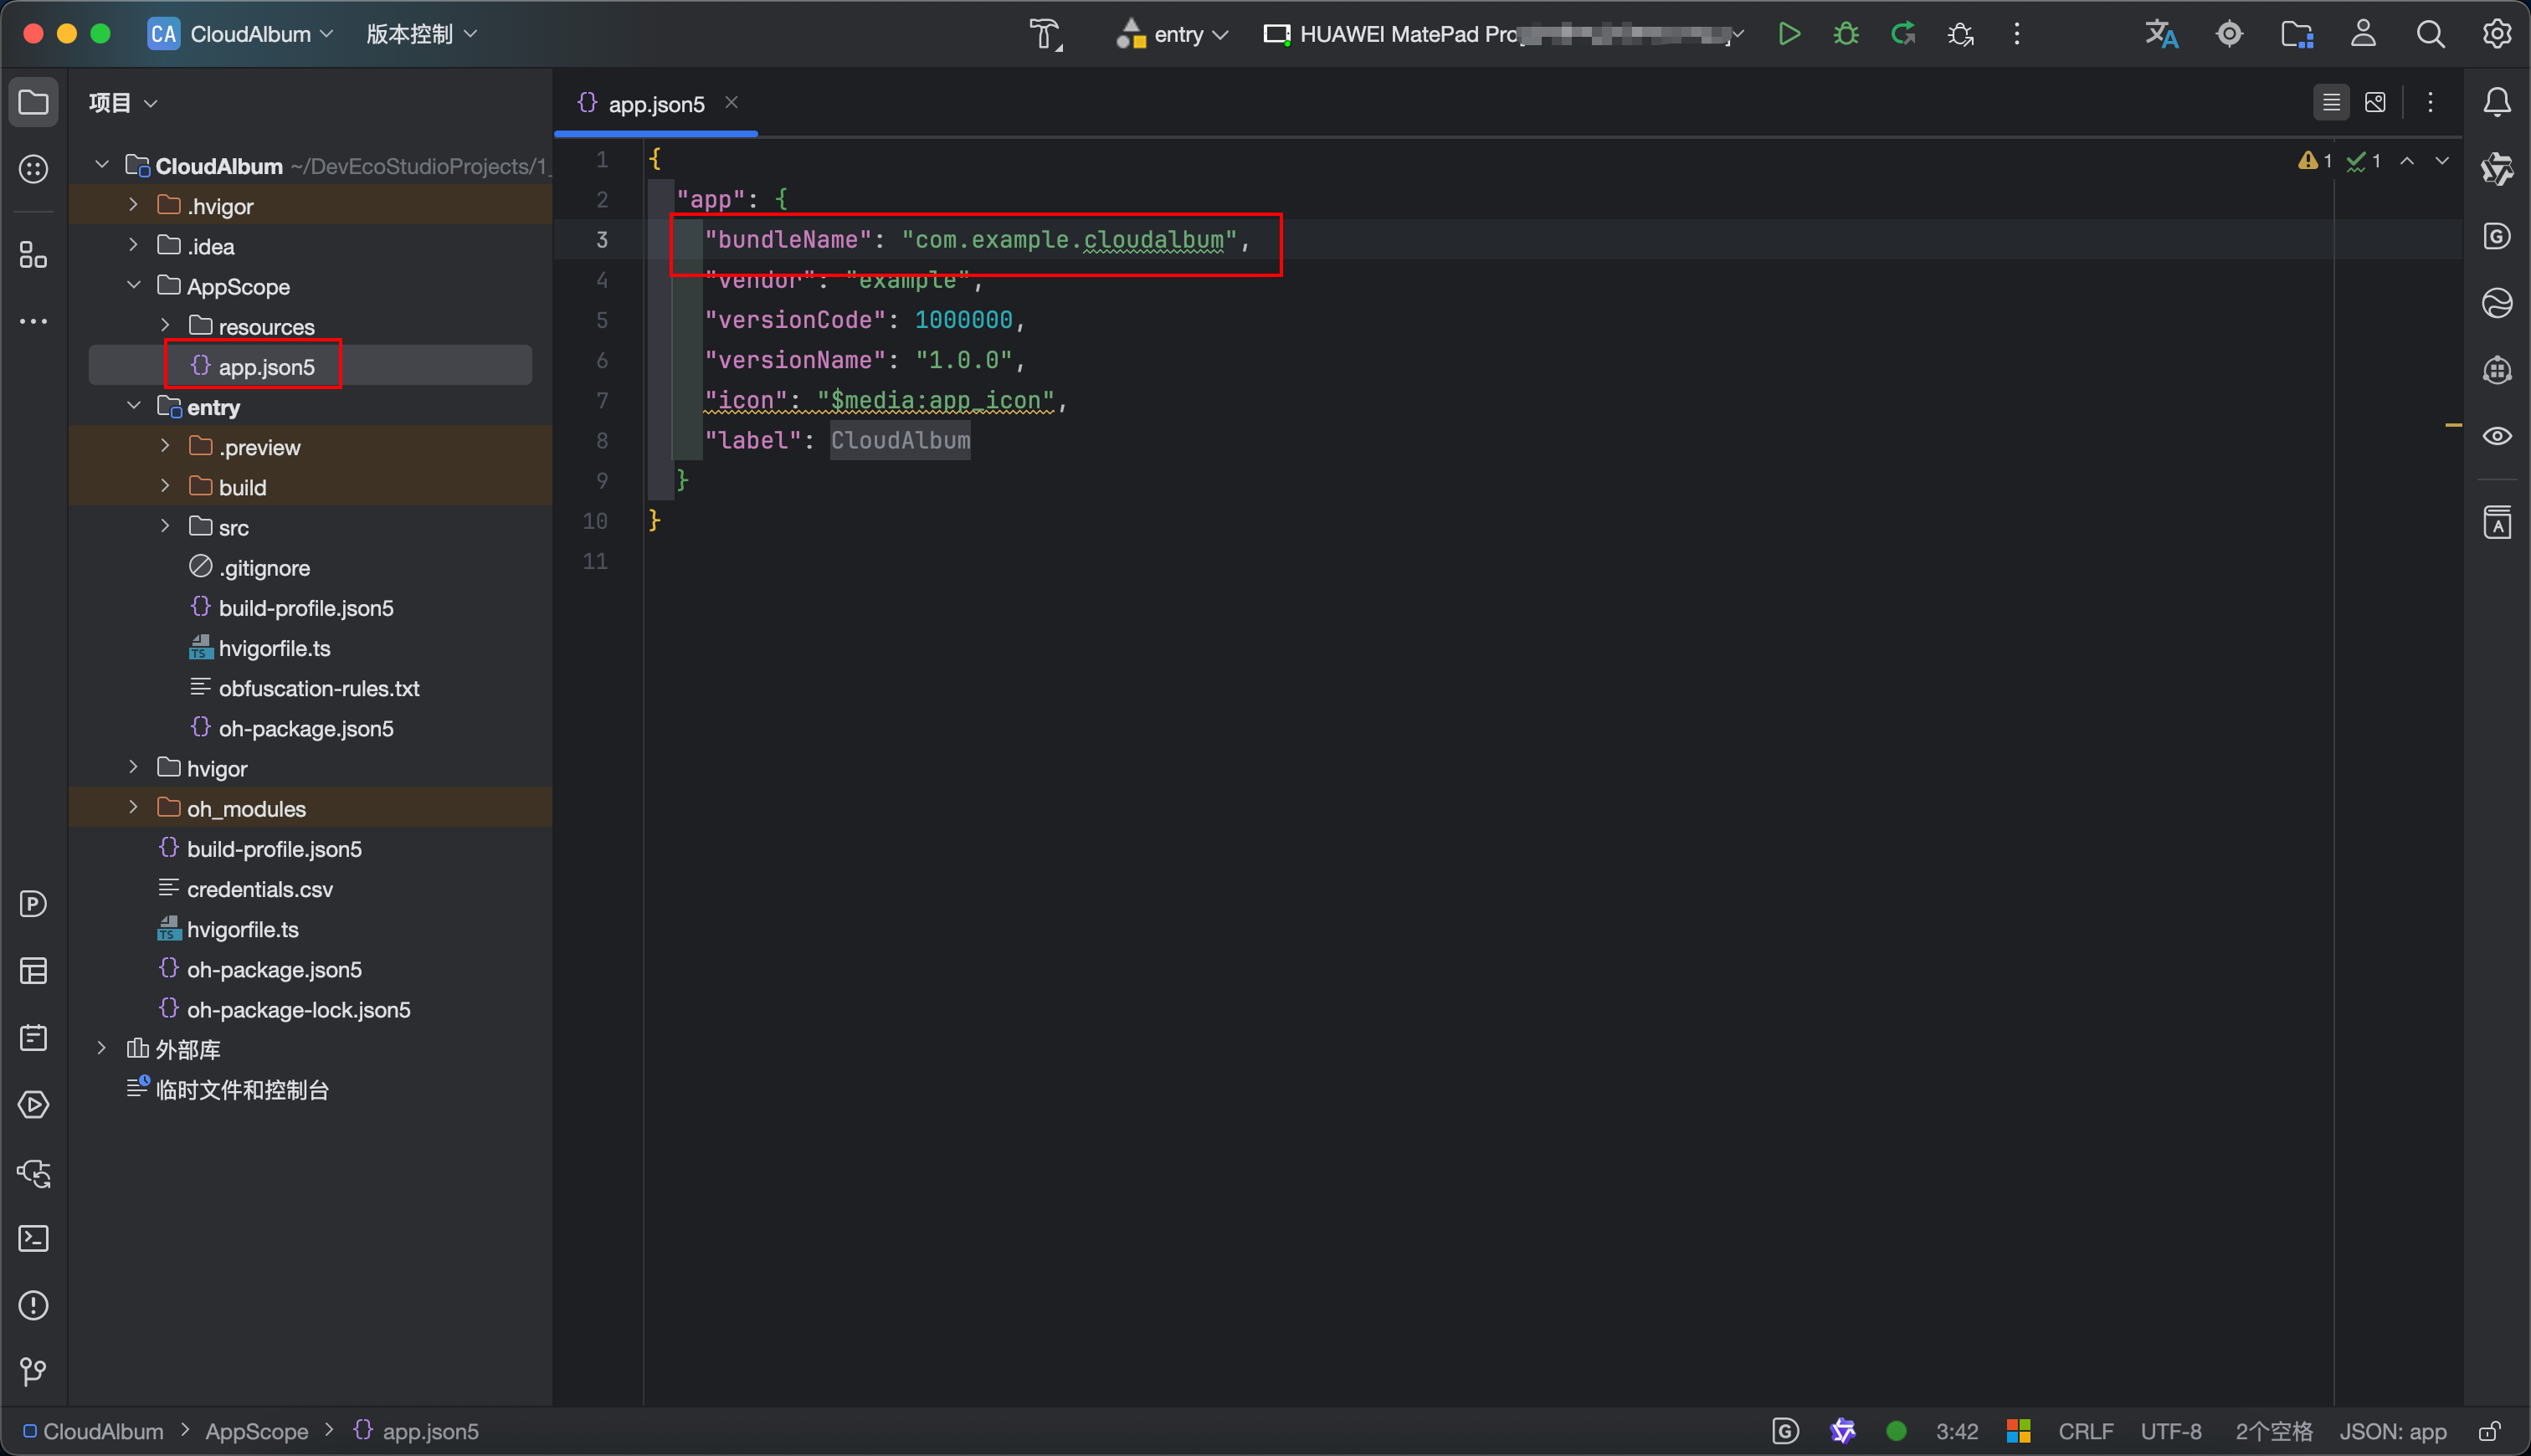The image size is (2531, 1456).
Task: Open IDE settings gear icon
Action: pos(2497,34)
